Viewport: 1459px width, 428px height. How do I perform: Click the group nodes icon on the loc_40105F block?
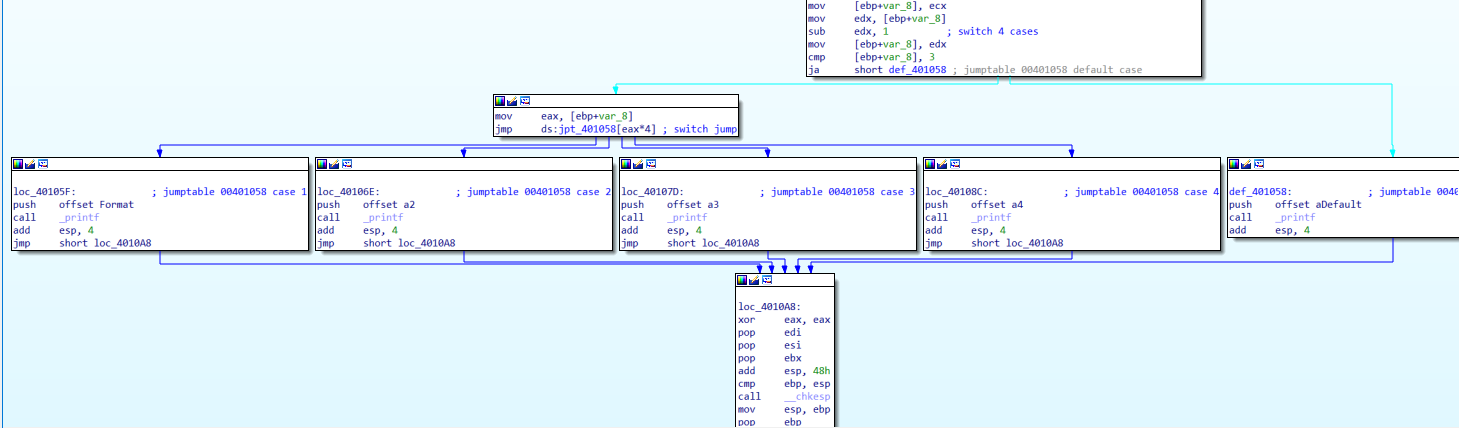[x=43, y=163]
